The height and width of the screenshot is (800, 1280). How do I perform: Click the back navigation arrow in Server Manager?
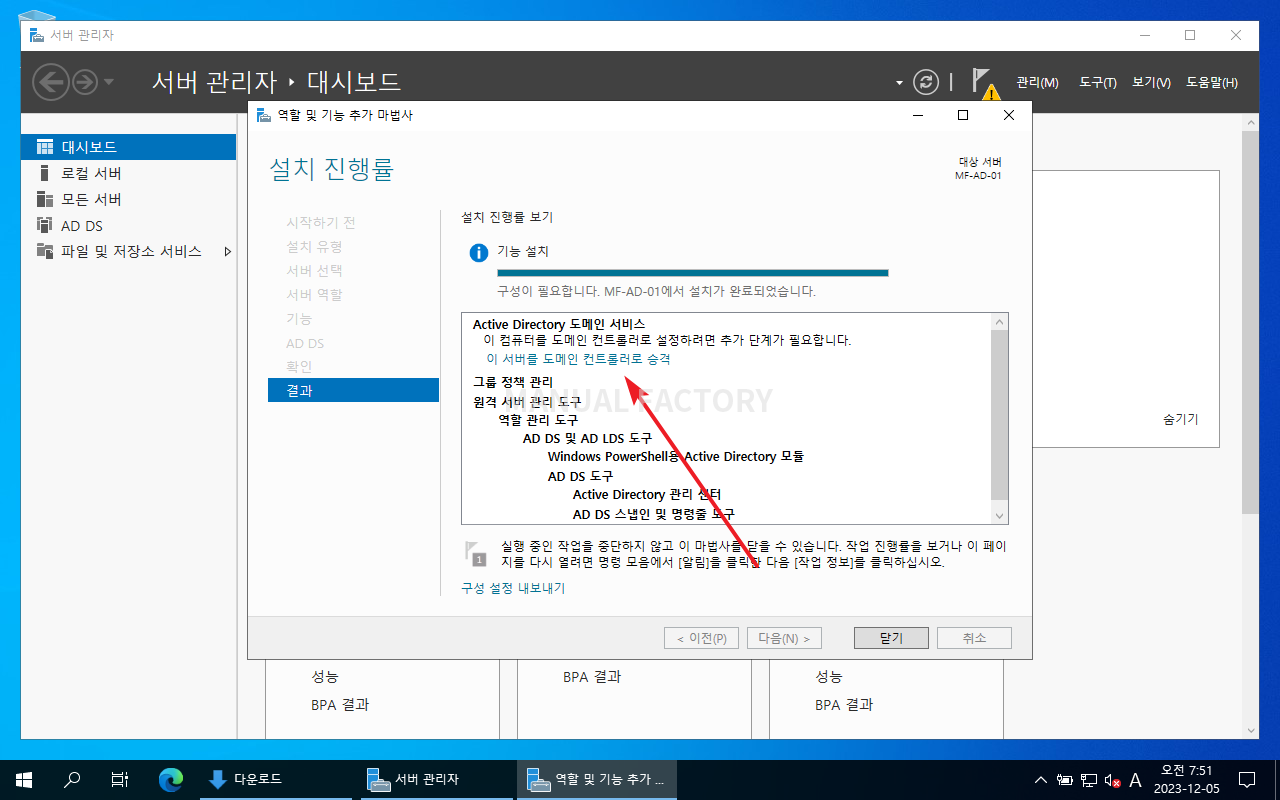click(x=51, y=82)
